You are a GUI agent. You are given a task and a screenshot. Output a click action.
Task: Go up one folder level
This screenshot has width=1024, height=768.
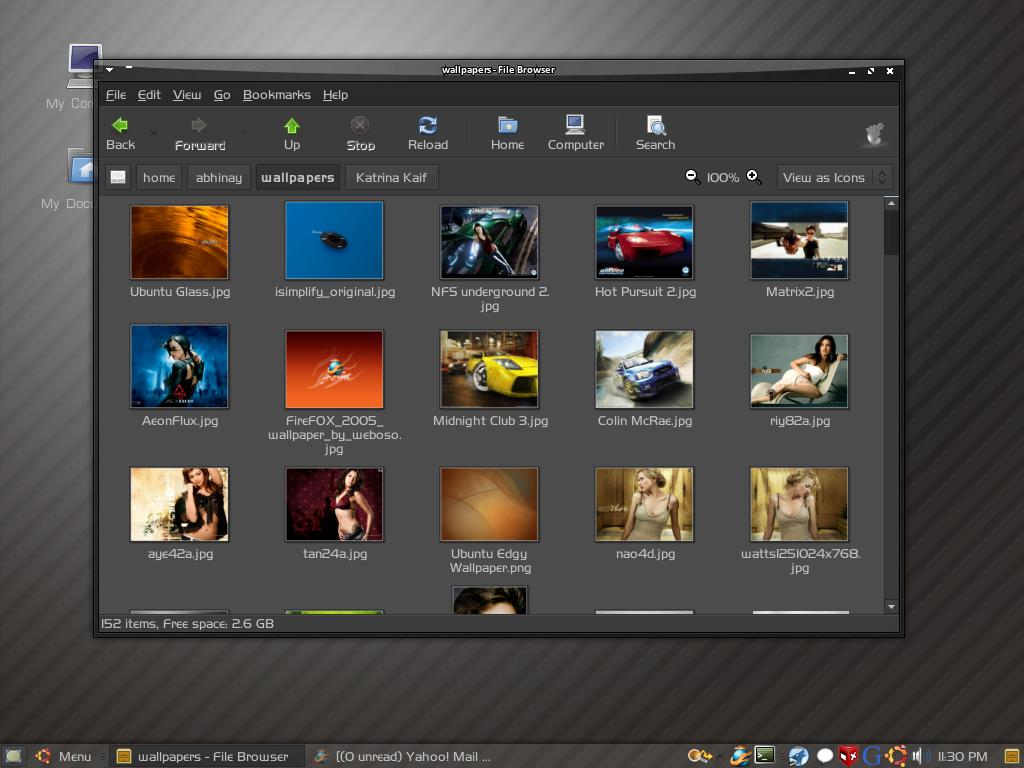(292, 125)
